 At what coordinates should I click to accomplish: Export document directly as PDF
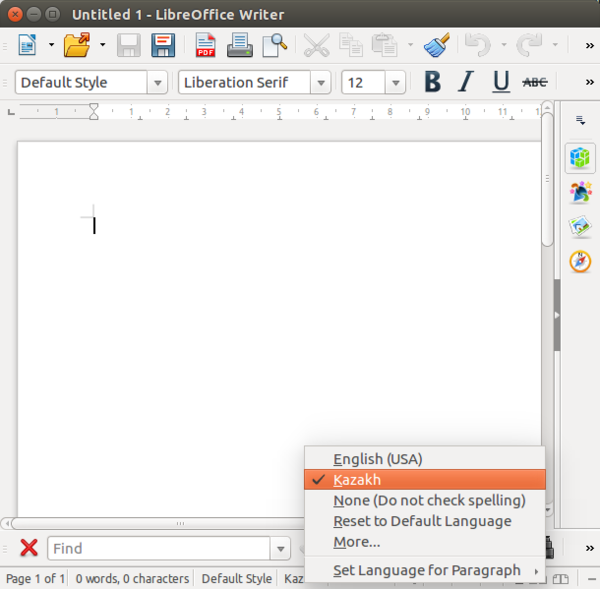(205, 45)
